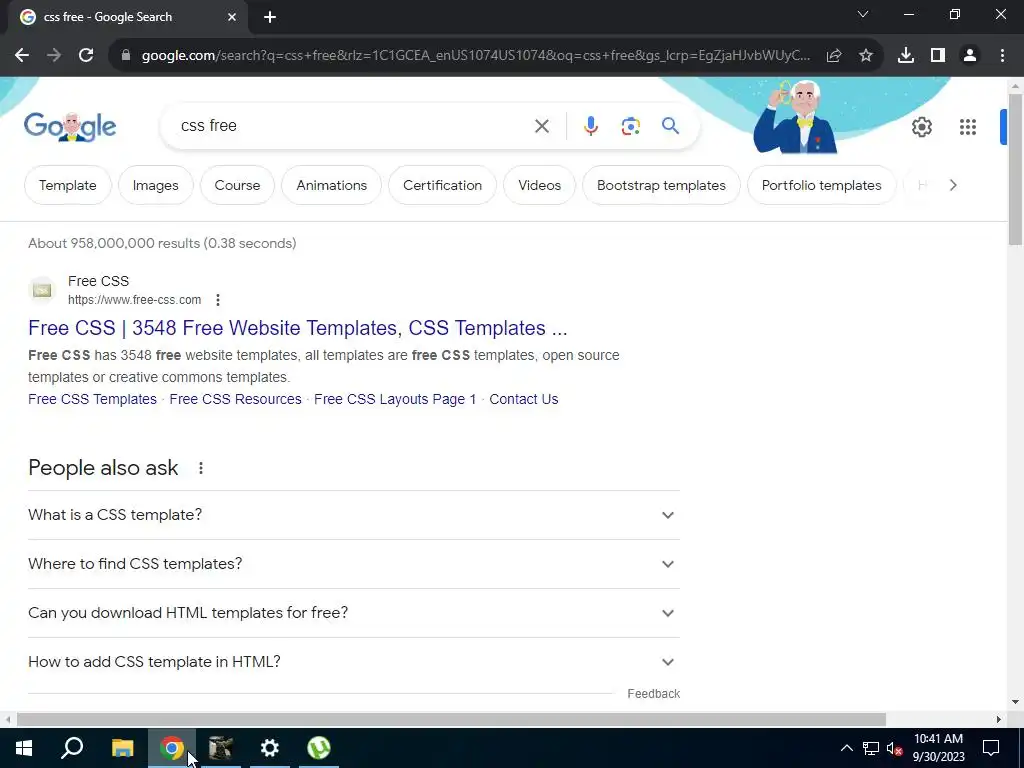Expand 'What is a CSS template?' question

tap(353, 515)
